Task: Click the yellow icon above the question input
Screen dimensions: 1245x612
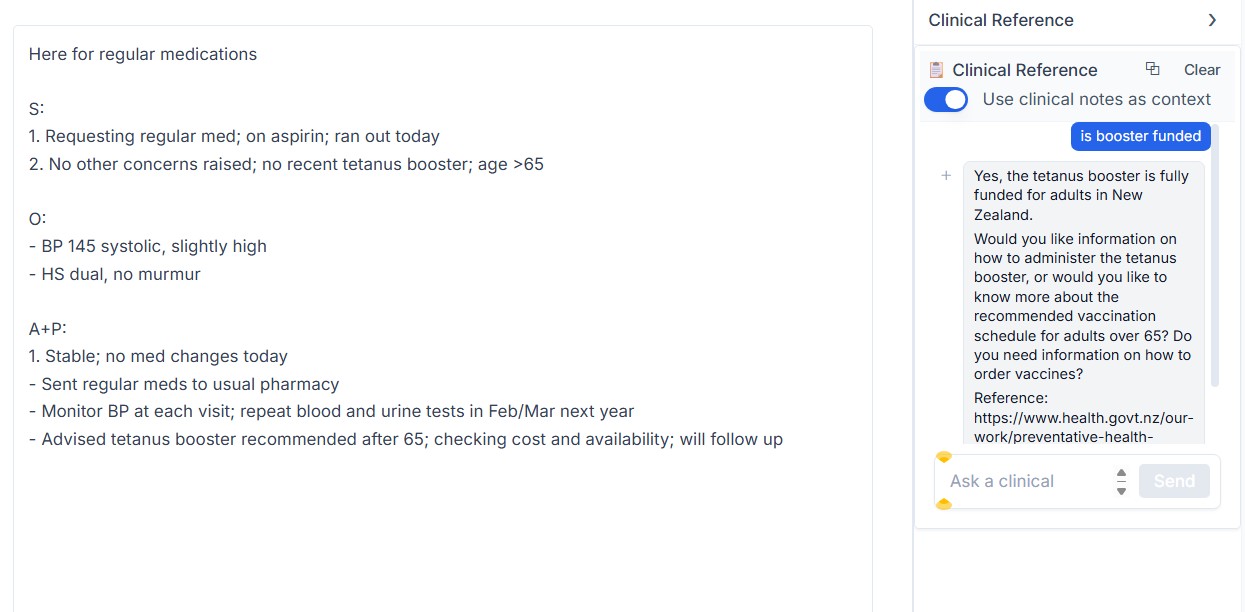Action: 943,457
